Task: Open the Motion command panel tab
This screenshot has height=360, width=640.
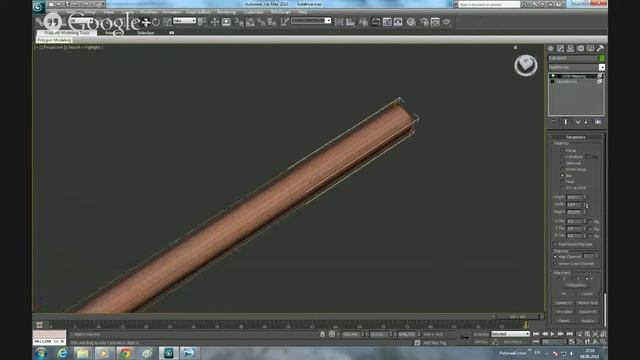Action: 580,49
